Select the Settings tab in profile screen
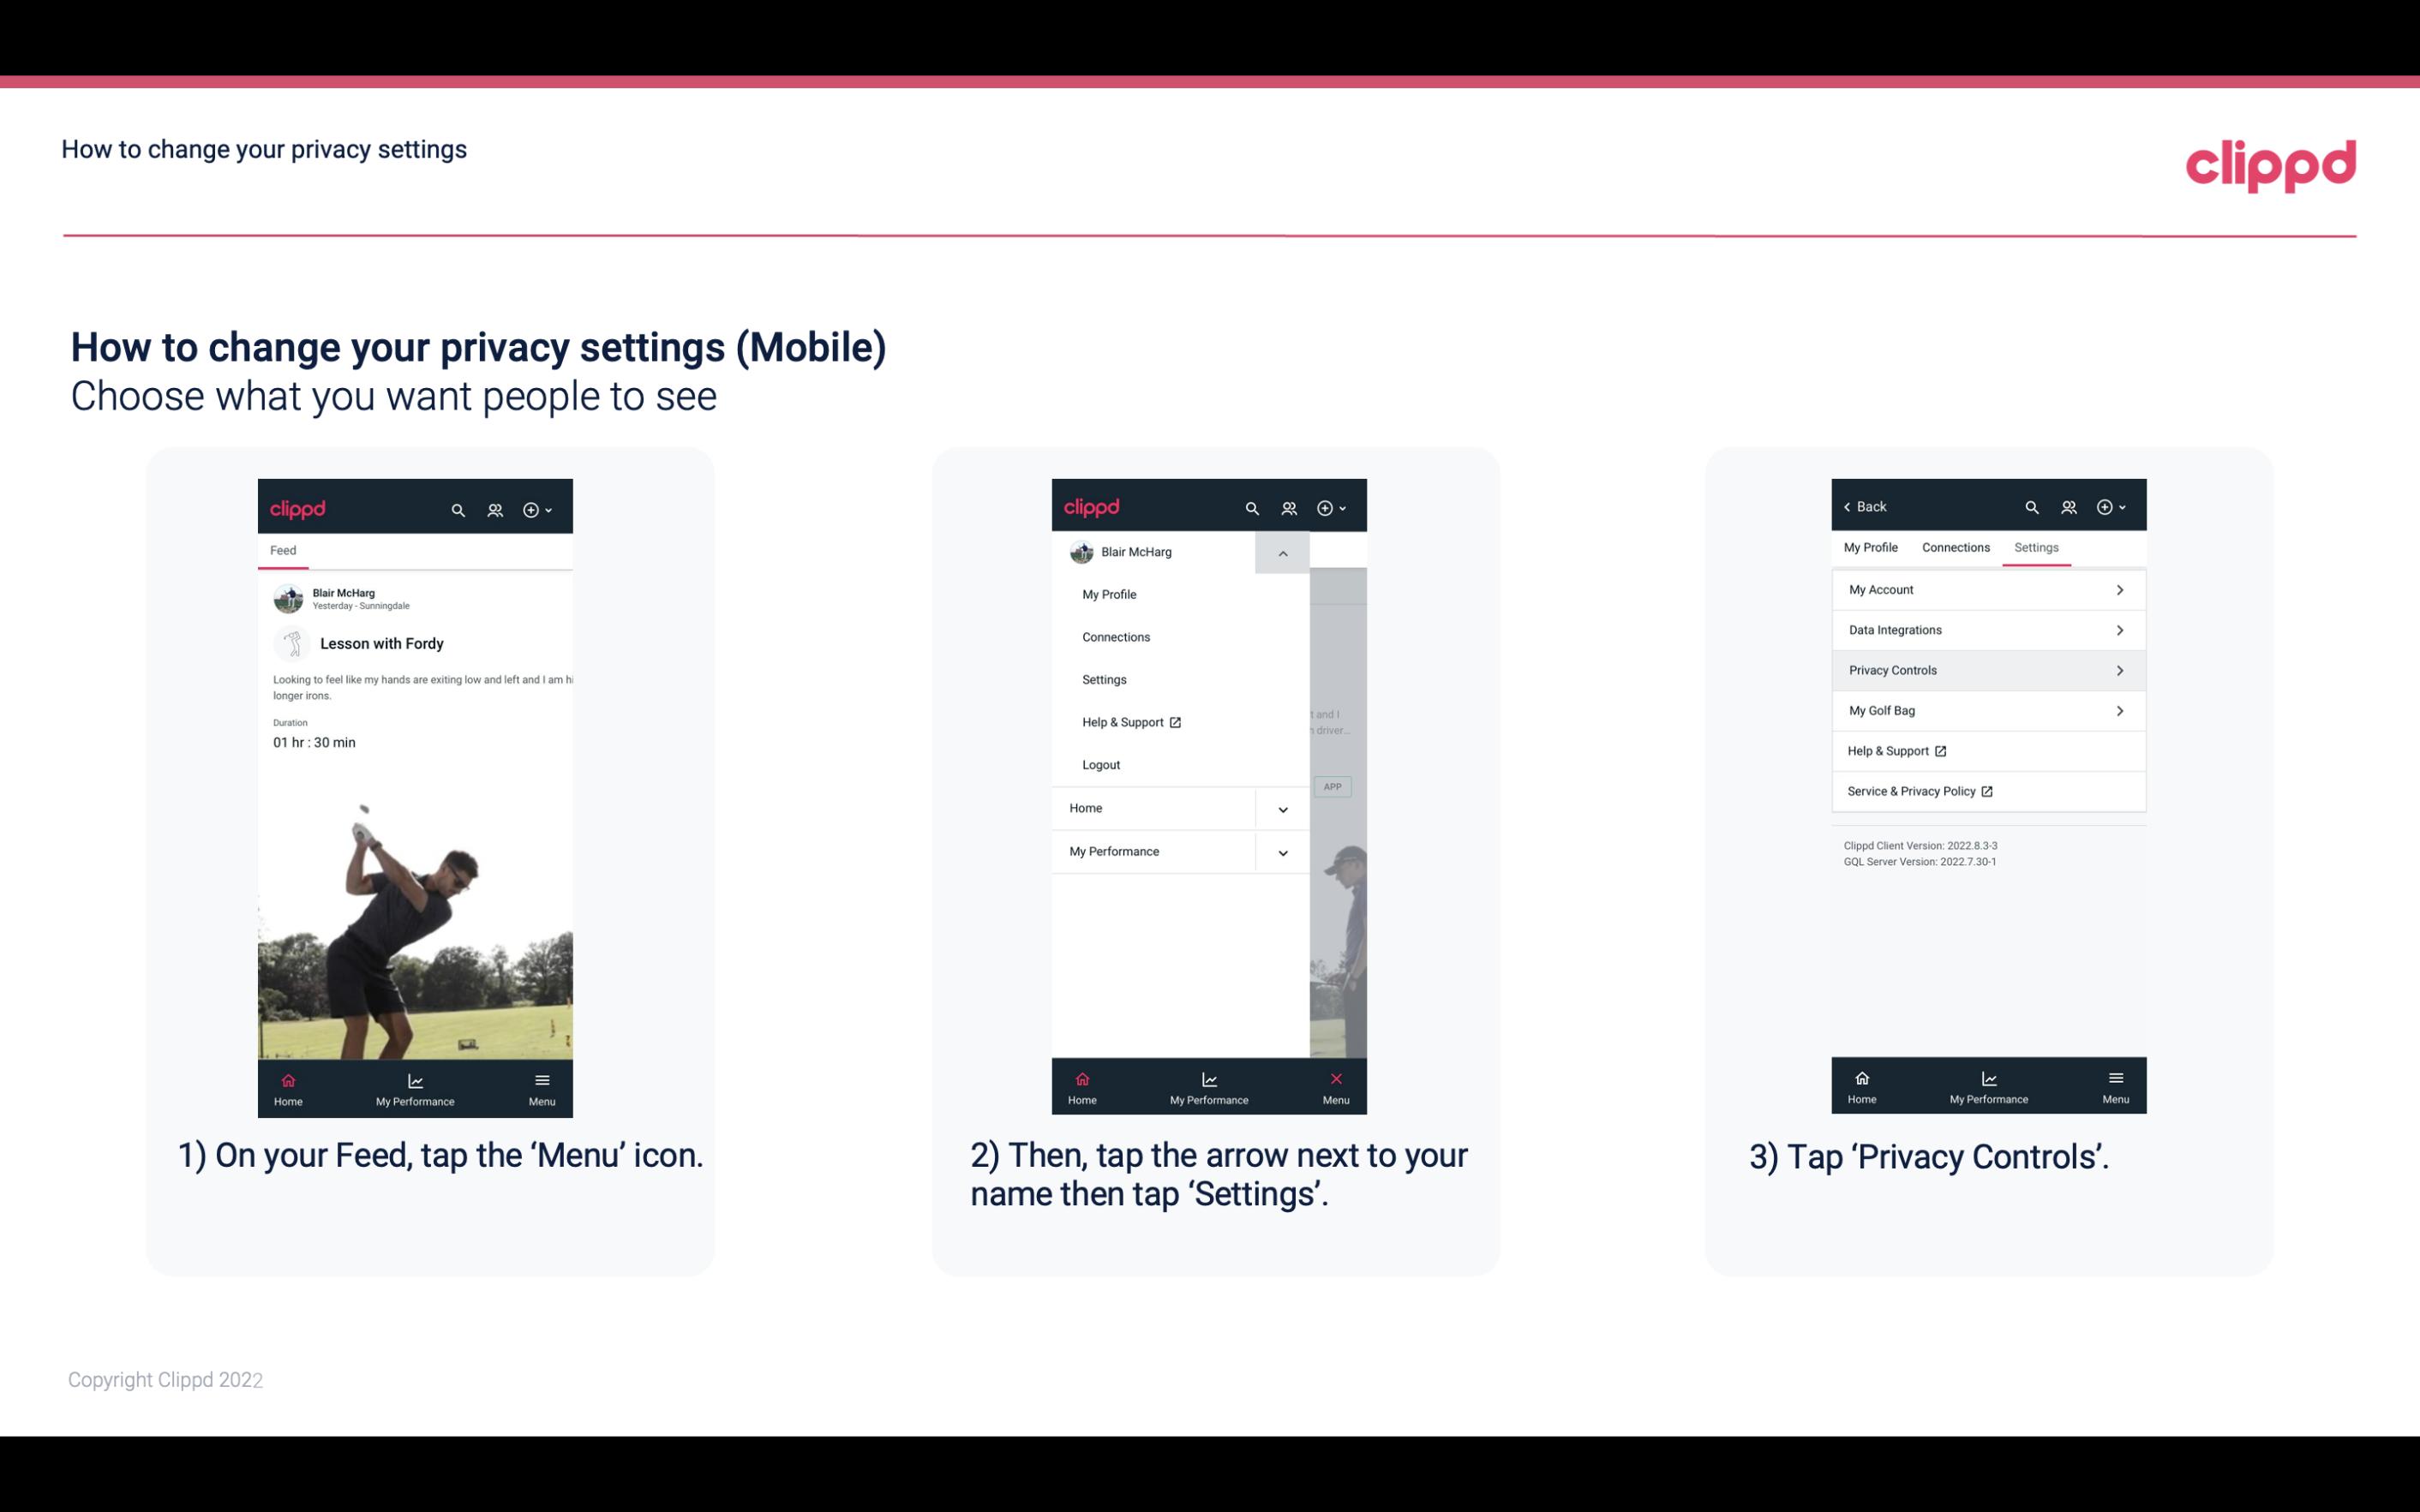This screenshot has height=1512, width=2420. pyautogui.click(x=2035, y=547)
